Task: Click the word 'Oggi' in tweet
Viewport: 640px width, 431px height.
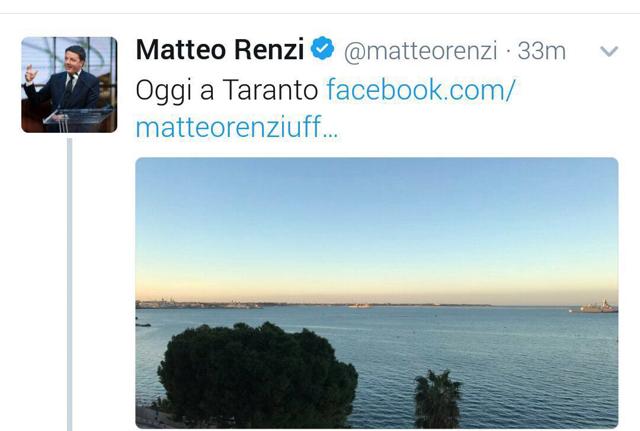Action: click(x=164, y=91)
